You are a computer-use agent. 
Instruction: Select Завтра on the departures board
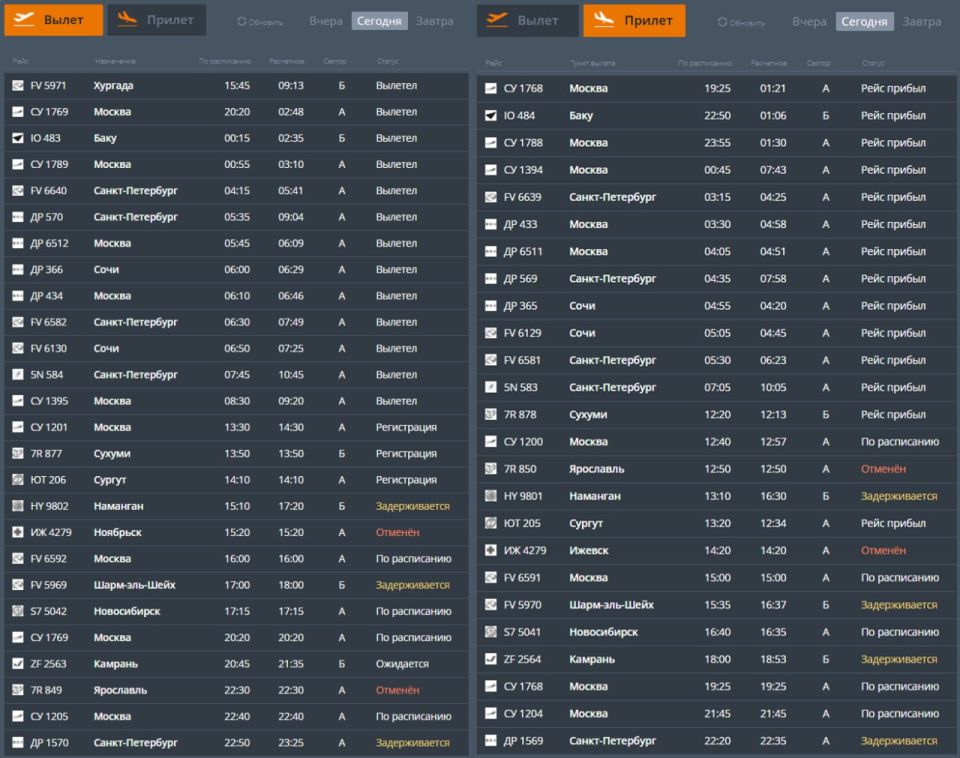click(x=434, y=21)
